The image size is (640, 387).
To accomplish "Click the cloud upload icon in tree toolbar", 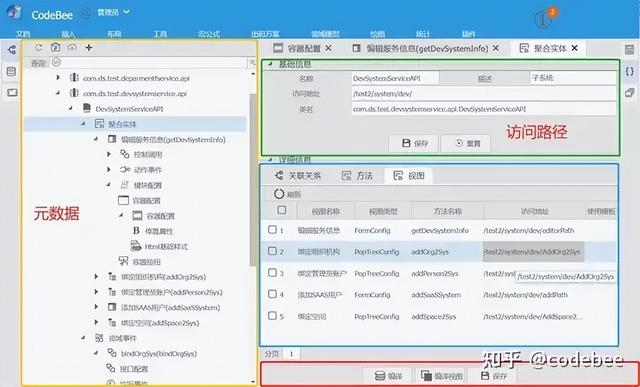I will (x=72, y=48).
